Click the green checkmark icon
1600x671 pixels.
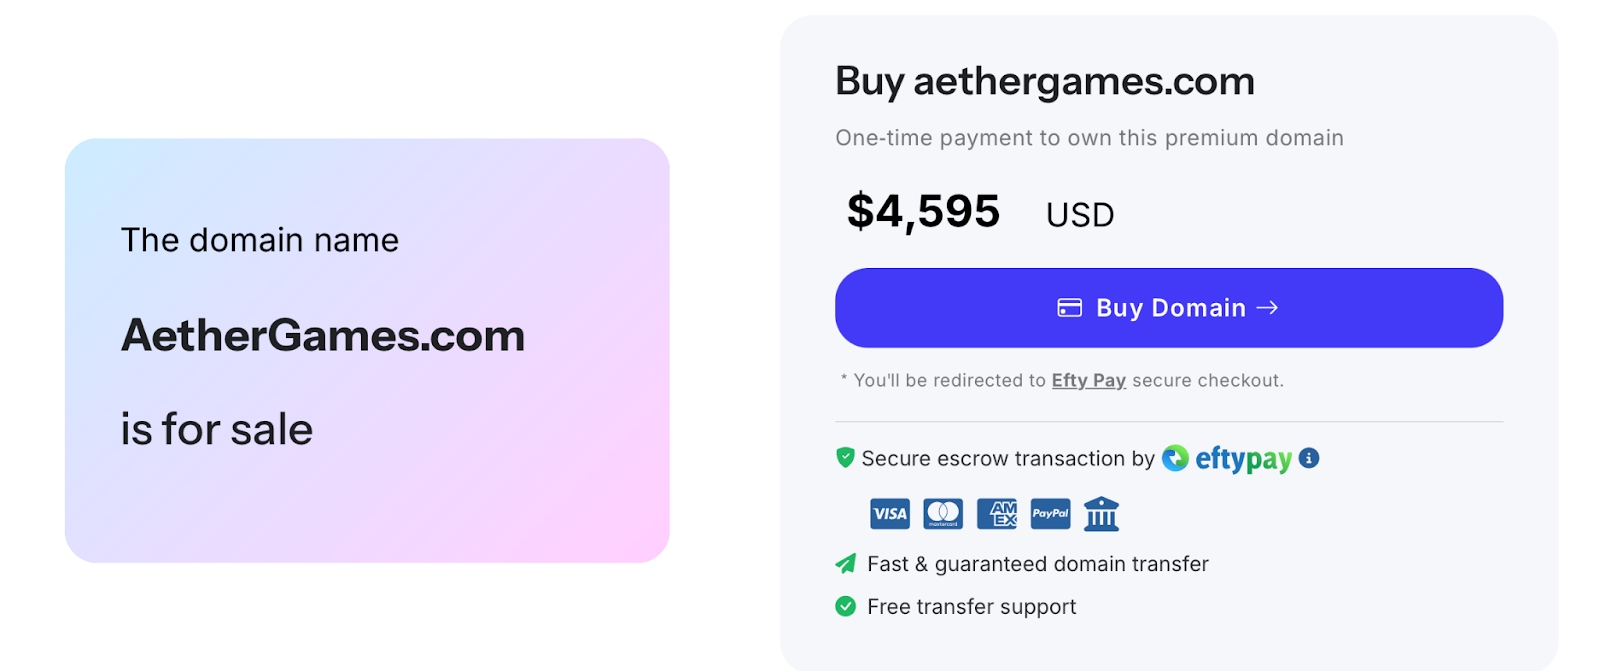[x=845, y=606]
